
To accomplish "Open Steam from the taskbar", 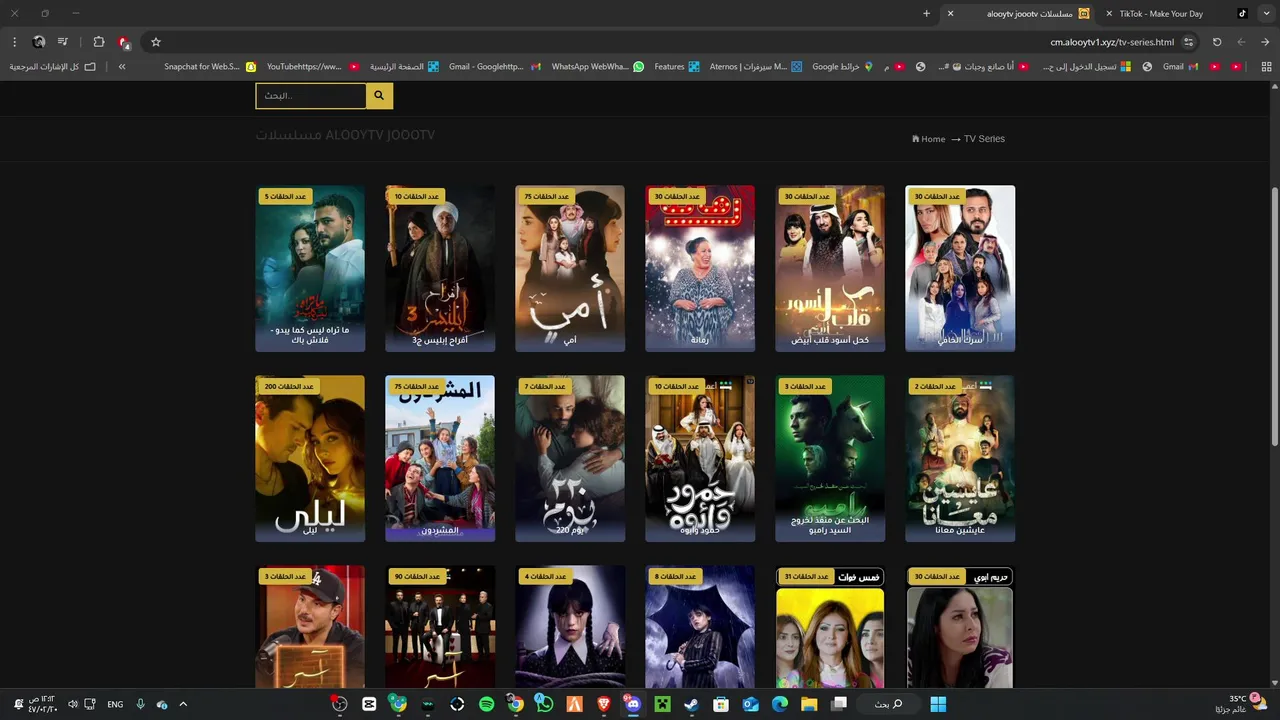I will coord(691,704).
